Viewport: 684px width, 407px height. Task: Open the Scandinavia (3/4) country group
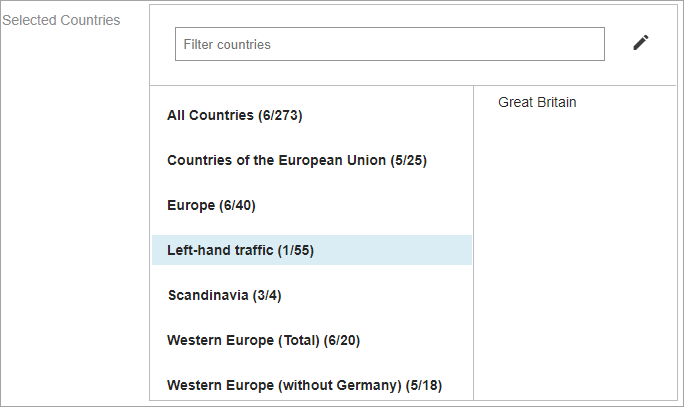click(x=225, y=295)
